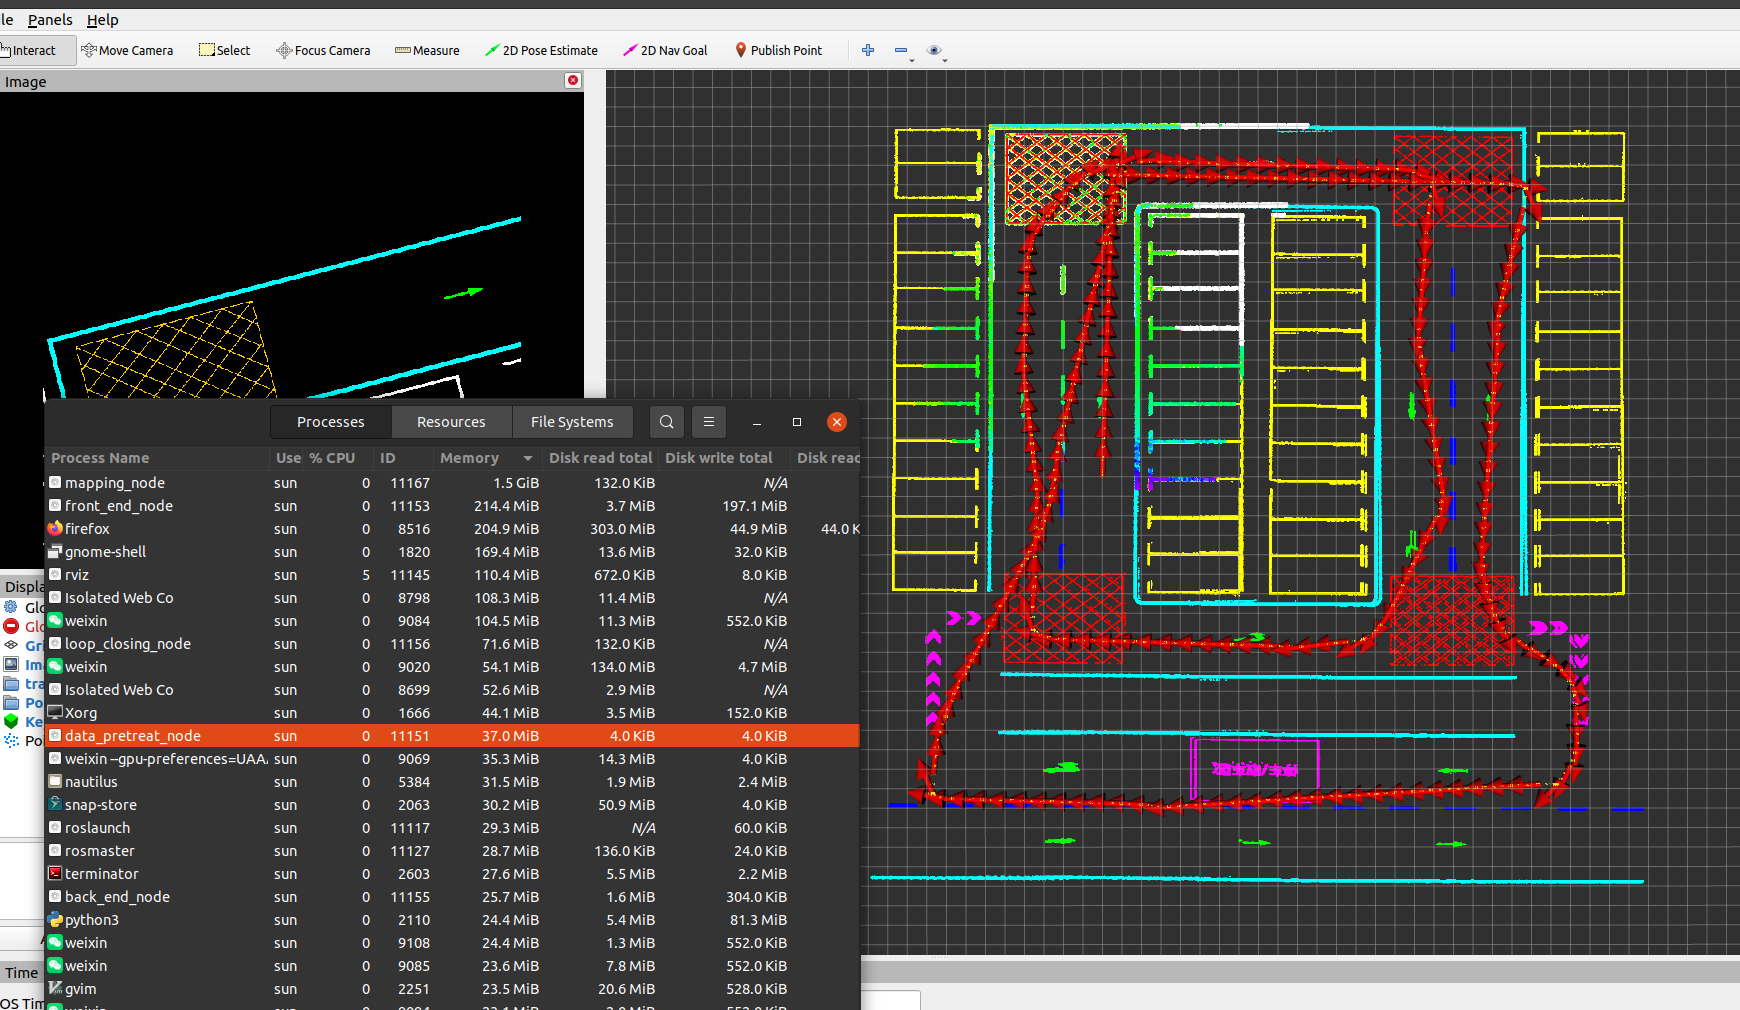
Task: Sort processes by % CPU column
Action: point(332,458)
